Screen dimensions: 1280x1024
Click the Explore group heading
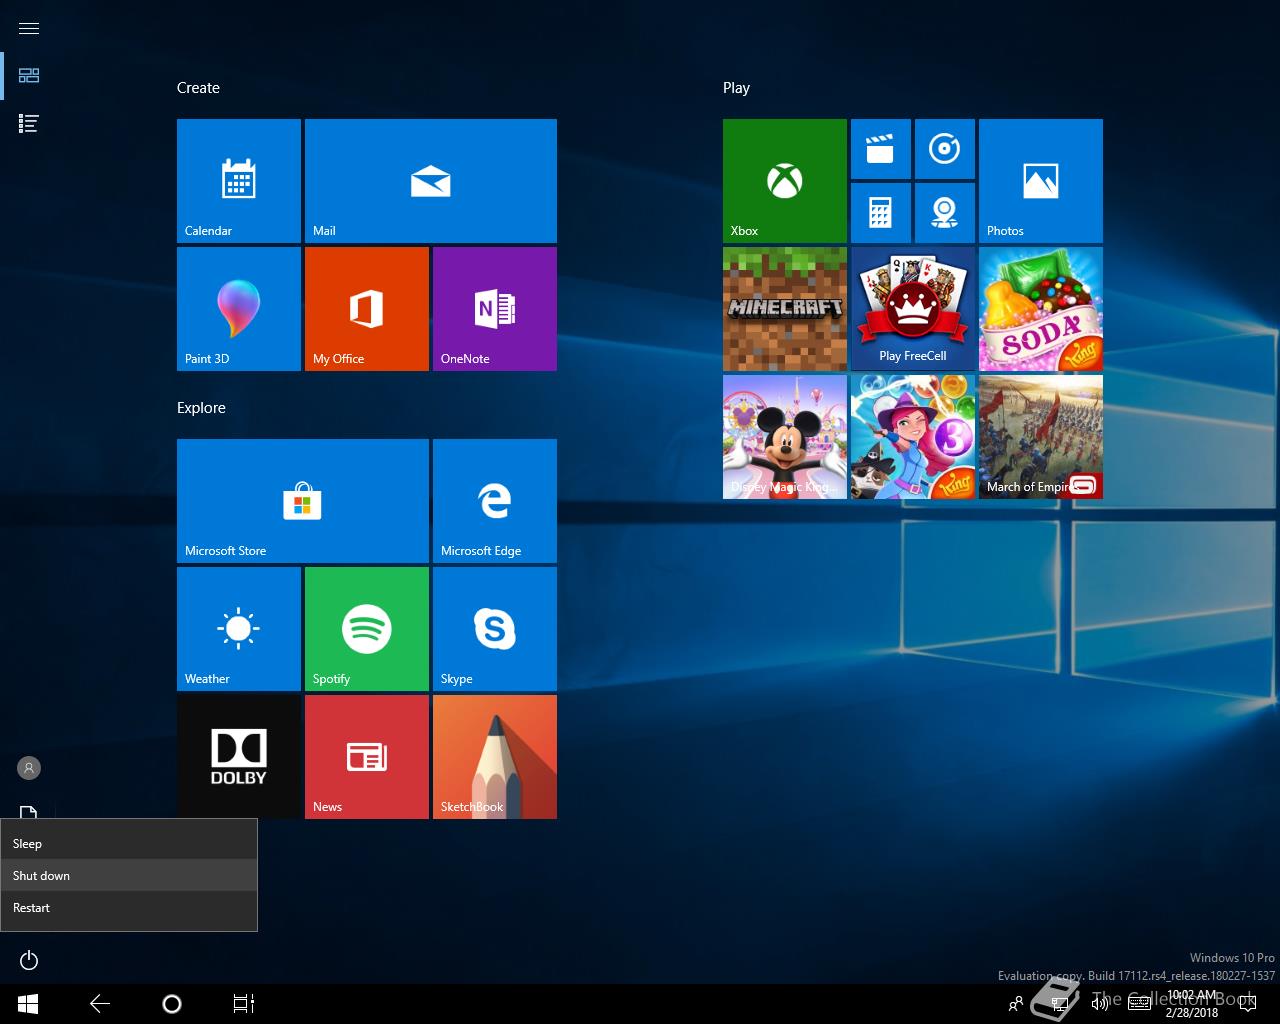click(201, 408)
